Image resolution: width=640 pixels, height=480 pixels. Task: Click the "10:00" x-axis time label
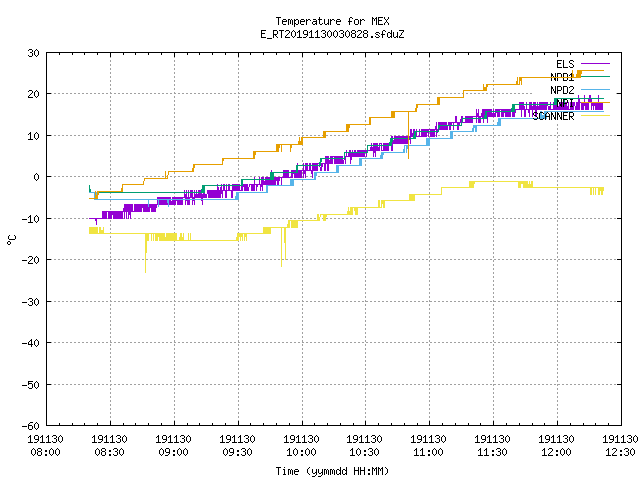(x=301, y=452)
